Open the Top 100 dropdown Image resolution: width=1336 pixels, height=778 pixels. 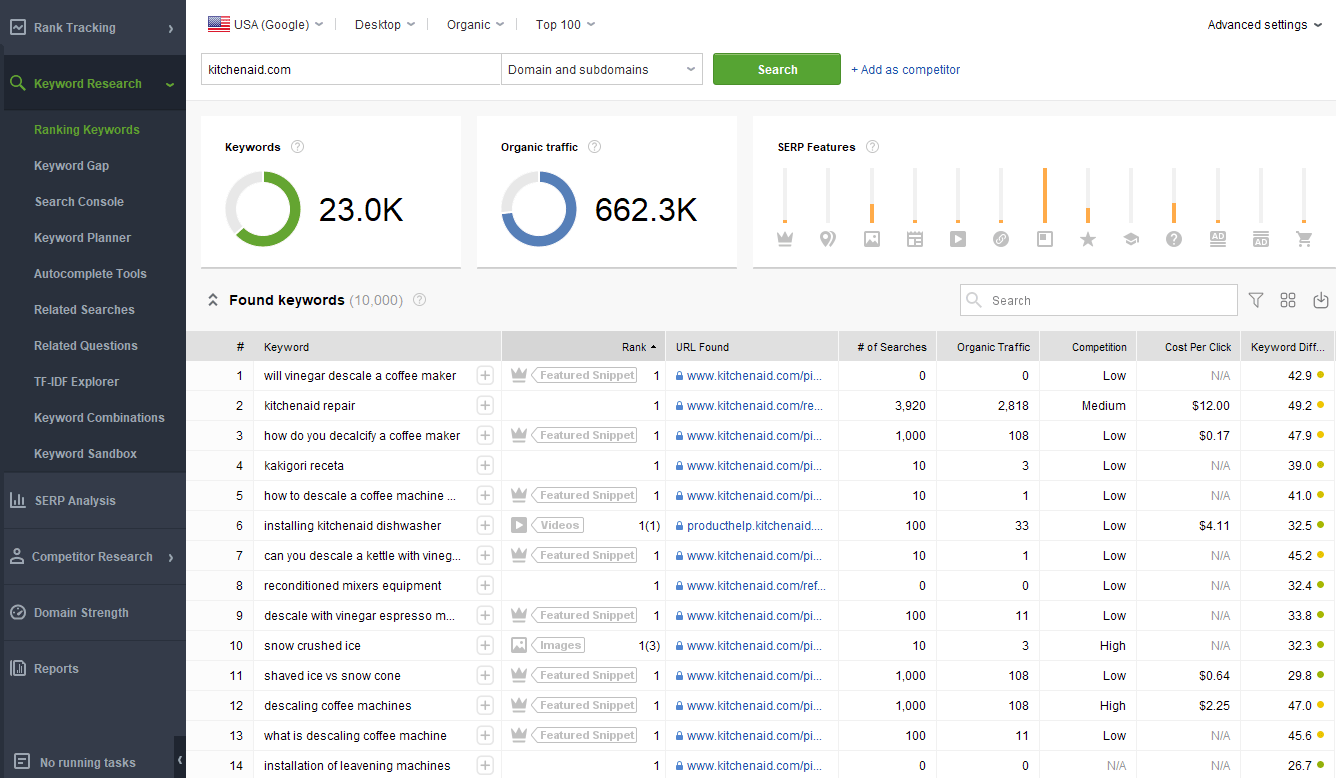point(565,24)
